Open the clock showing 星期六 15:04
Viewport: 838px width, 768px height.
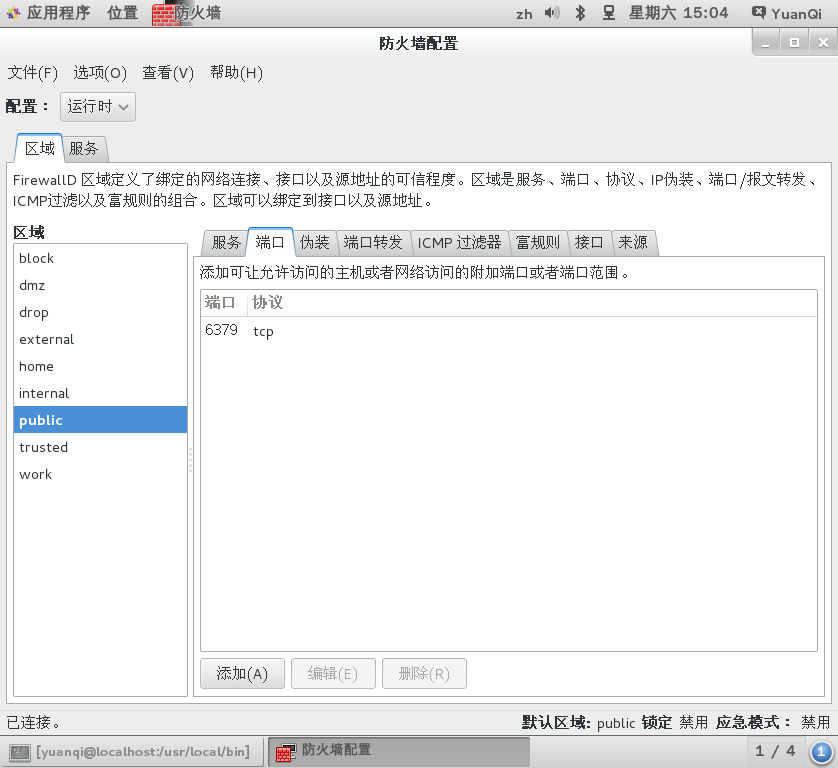click(678, 13)
